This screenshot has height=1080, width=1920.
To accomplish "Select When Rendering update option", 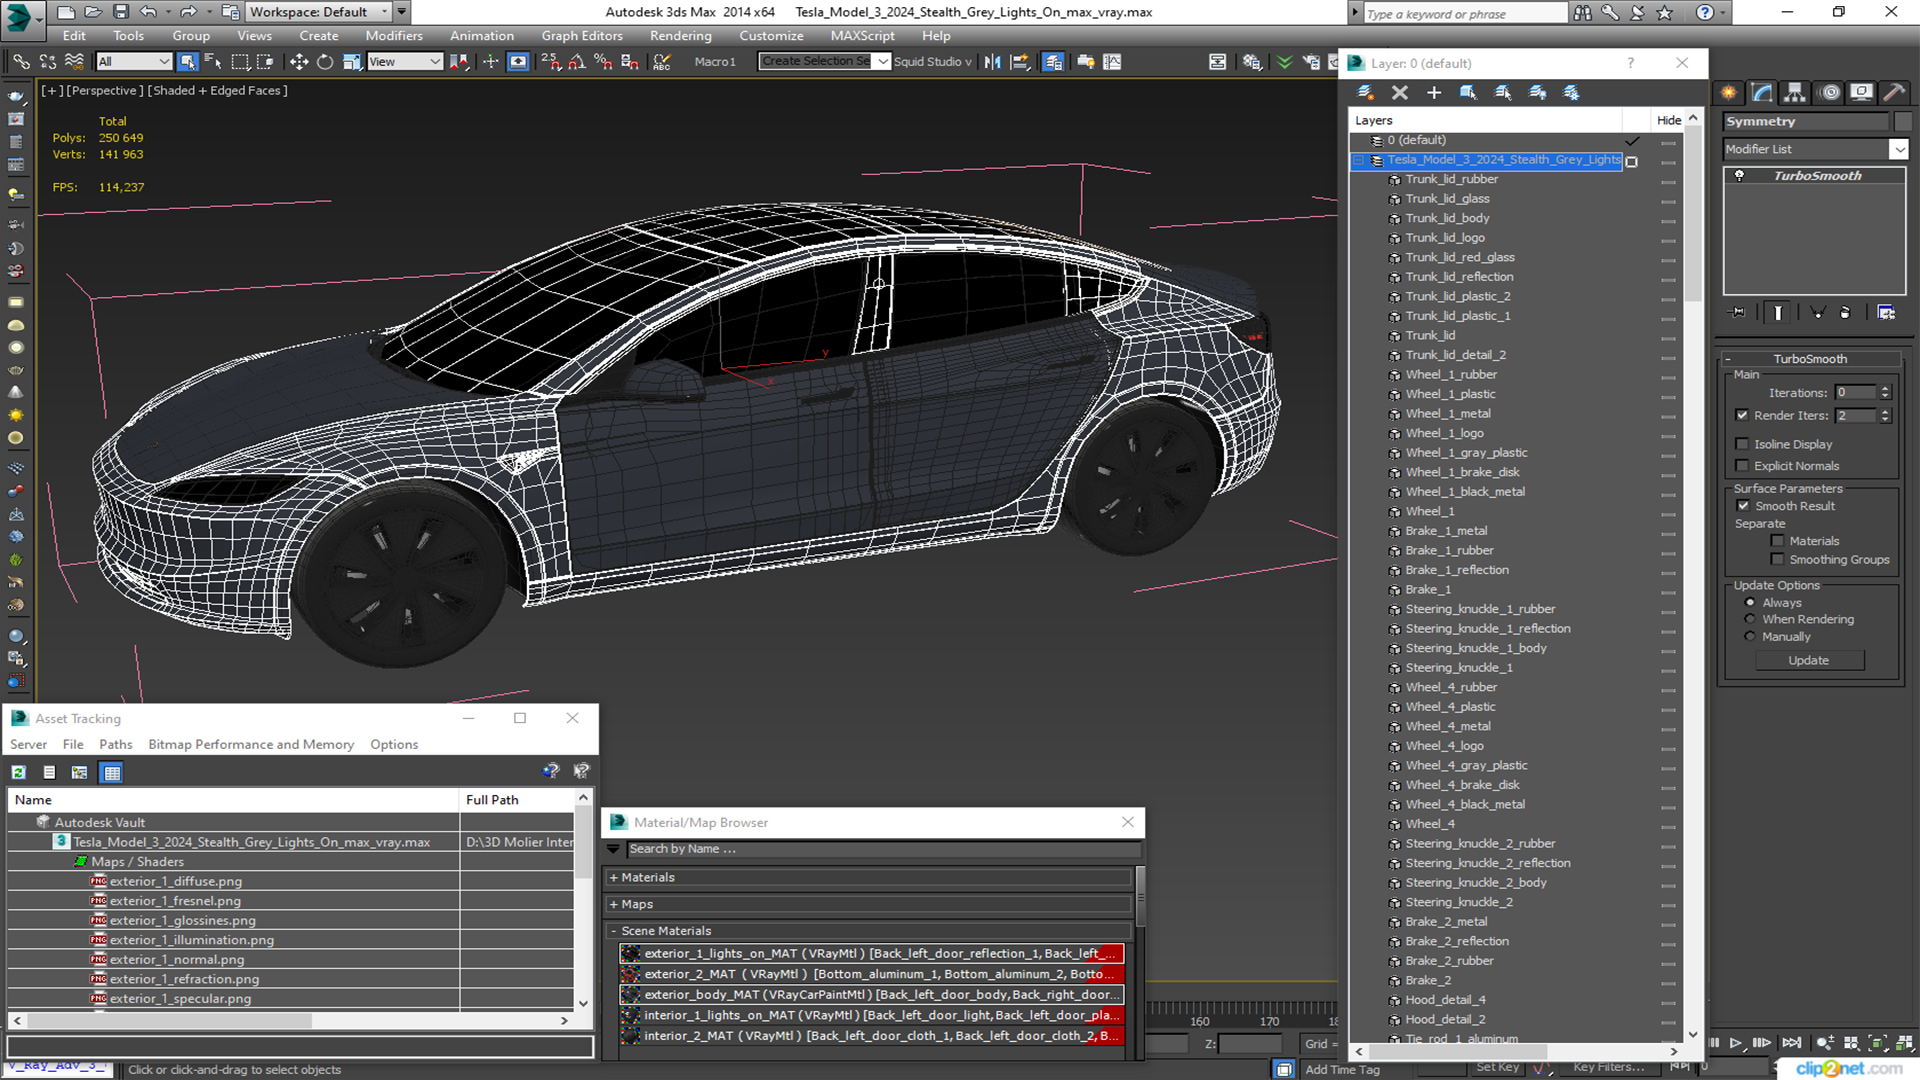I will tap(1750, 619).
